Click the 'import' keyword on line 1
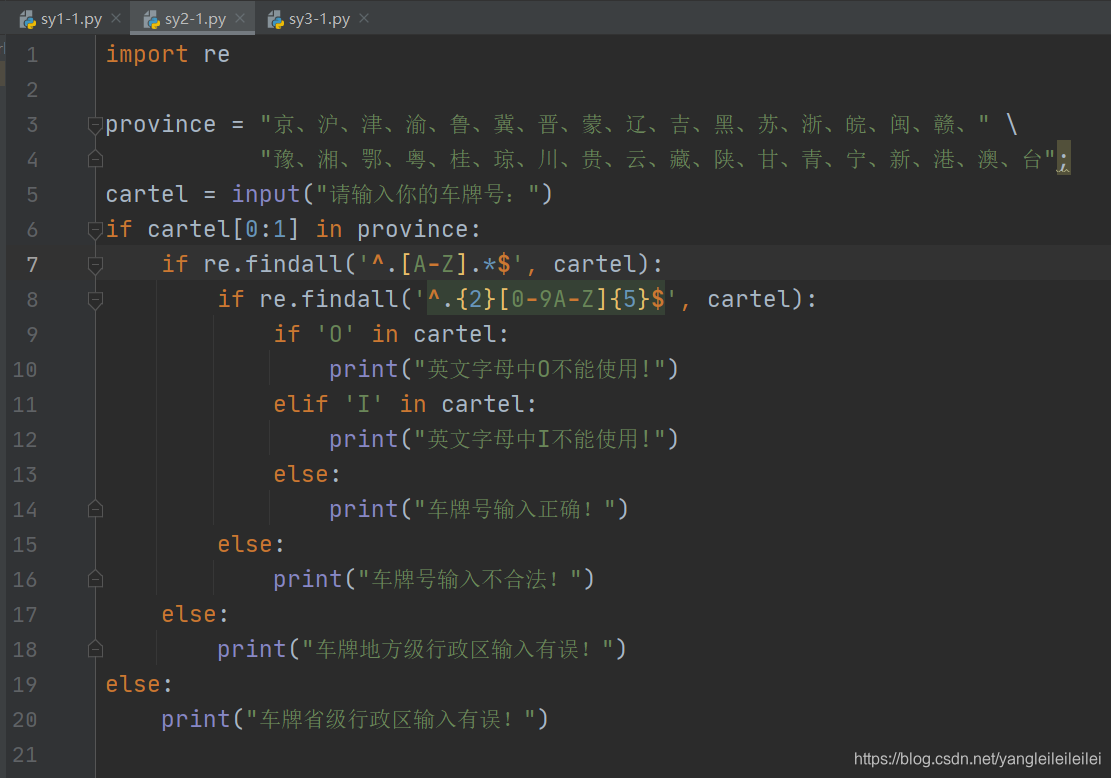Image resolution: width=1111 pixels, height=778 pixels. [147, 55]
